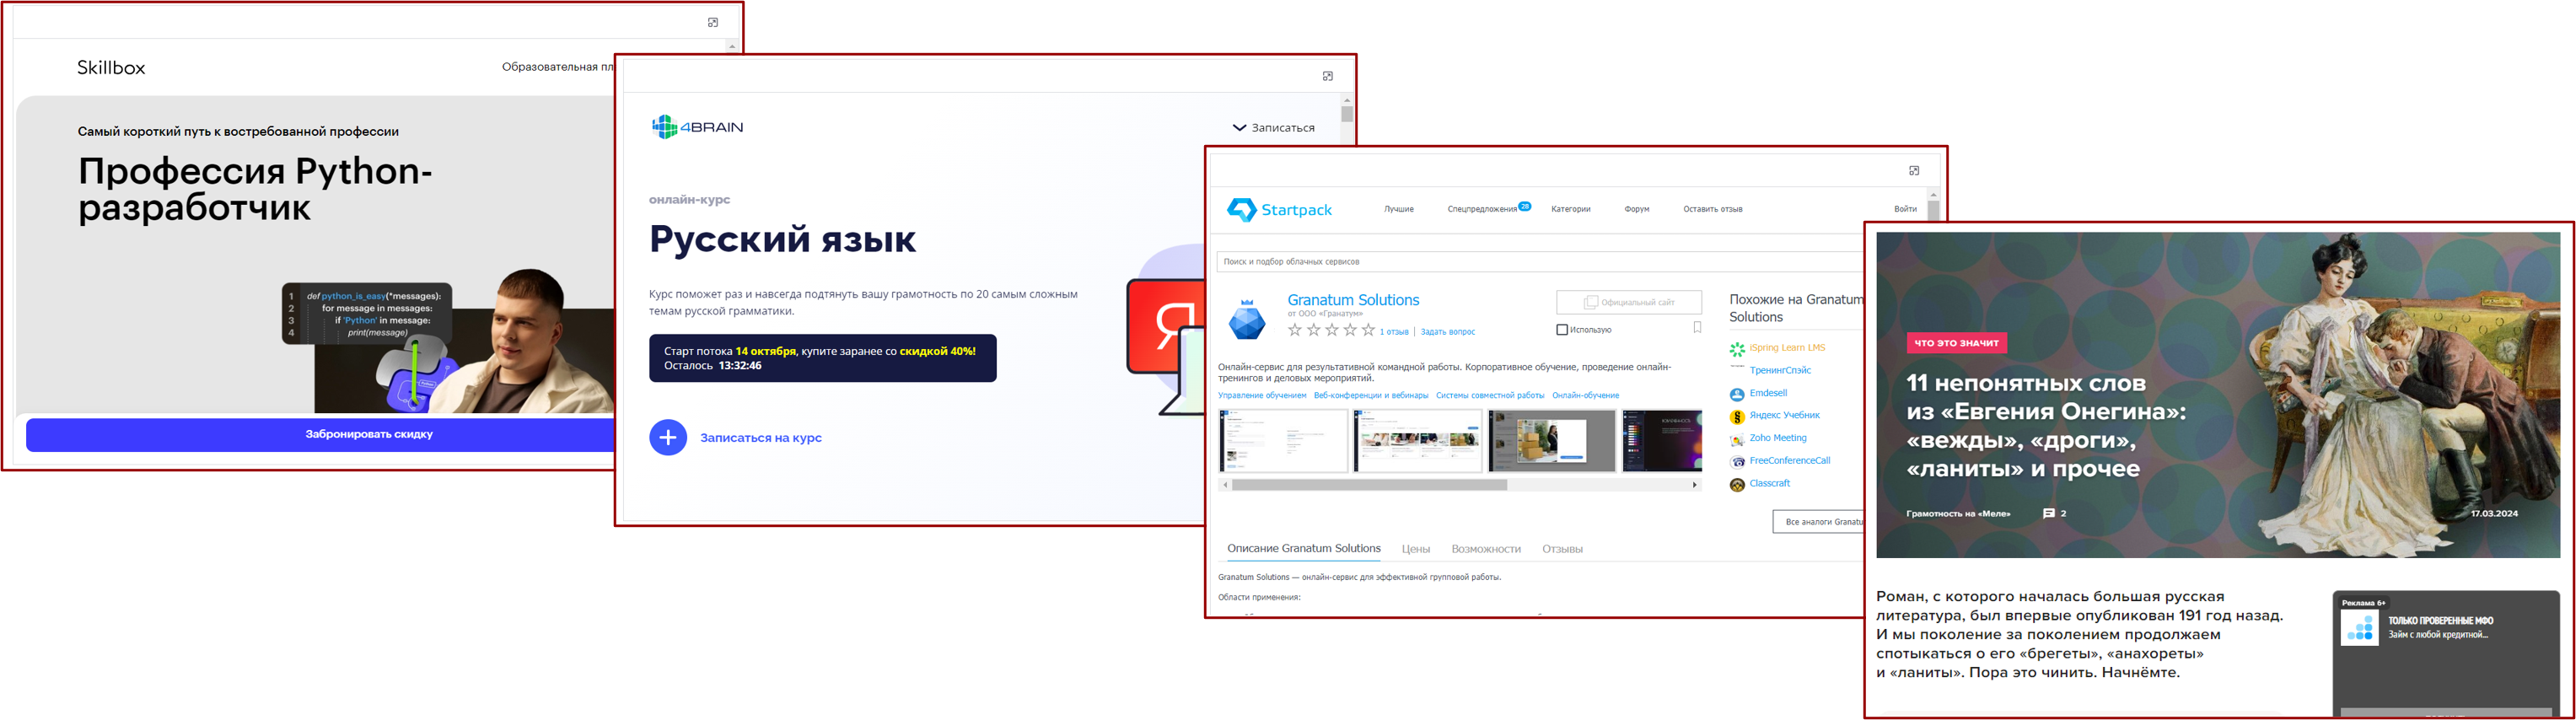The height and width of the screenshot is (720, 2576).
Task: Click the search cloud services field
Action: pyautogui.click(x=1540, y=262)
